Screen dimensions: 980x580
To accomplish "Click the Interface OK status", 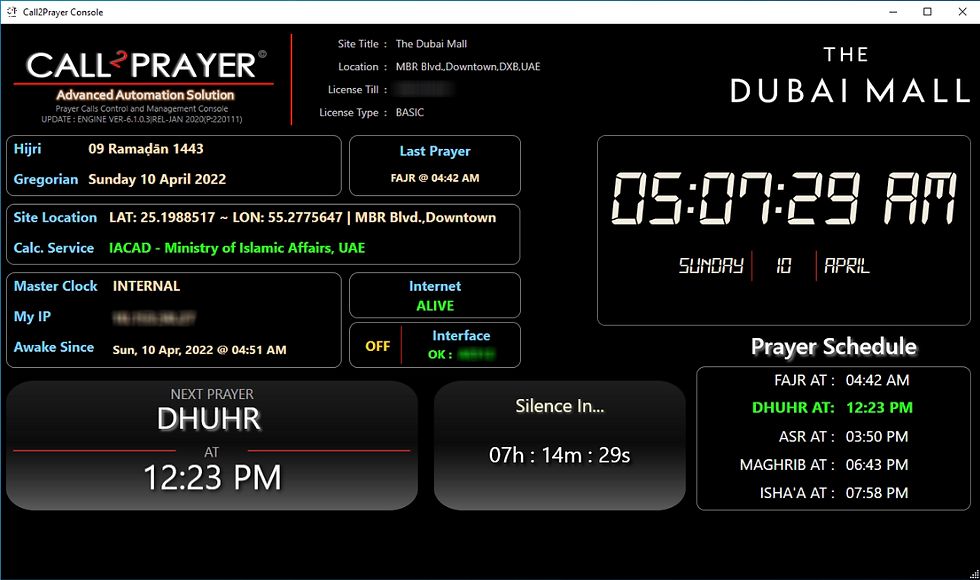I will [x=461, y=354].
